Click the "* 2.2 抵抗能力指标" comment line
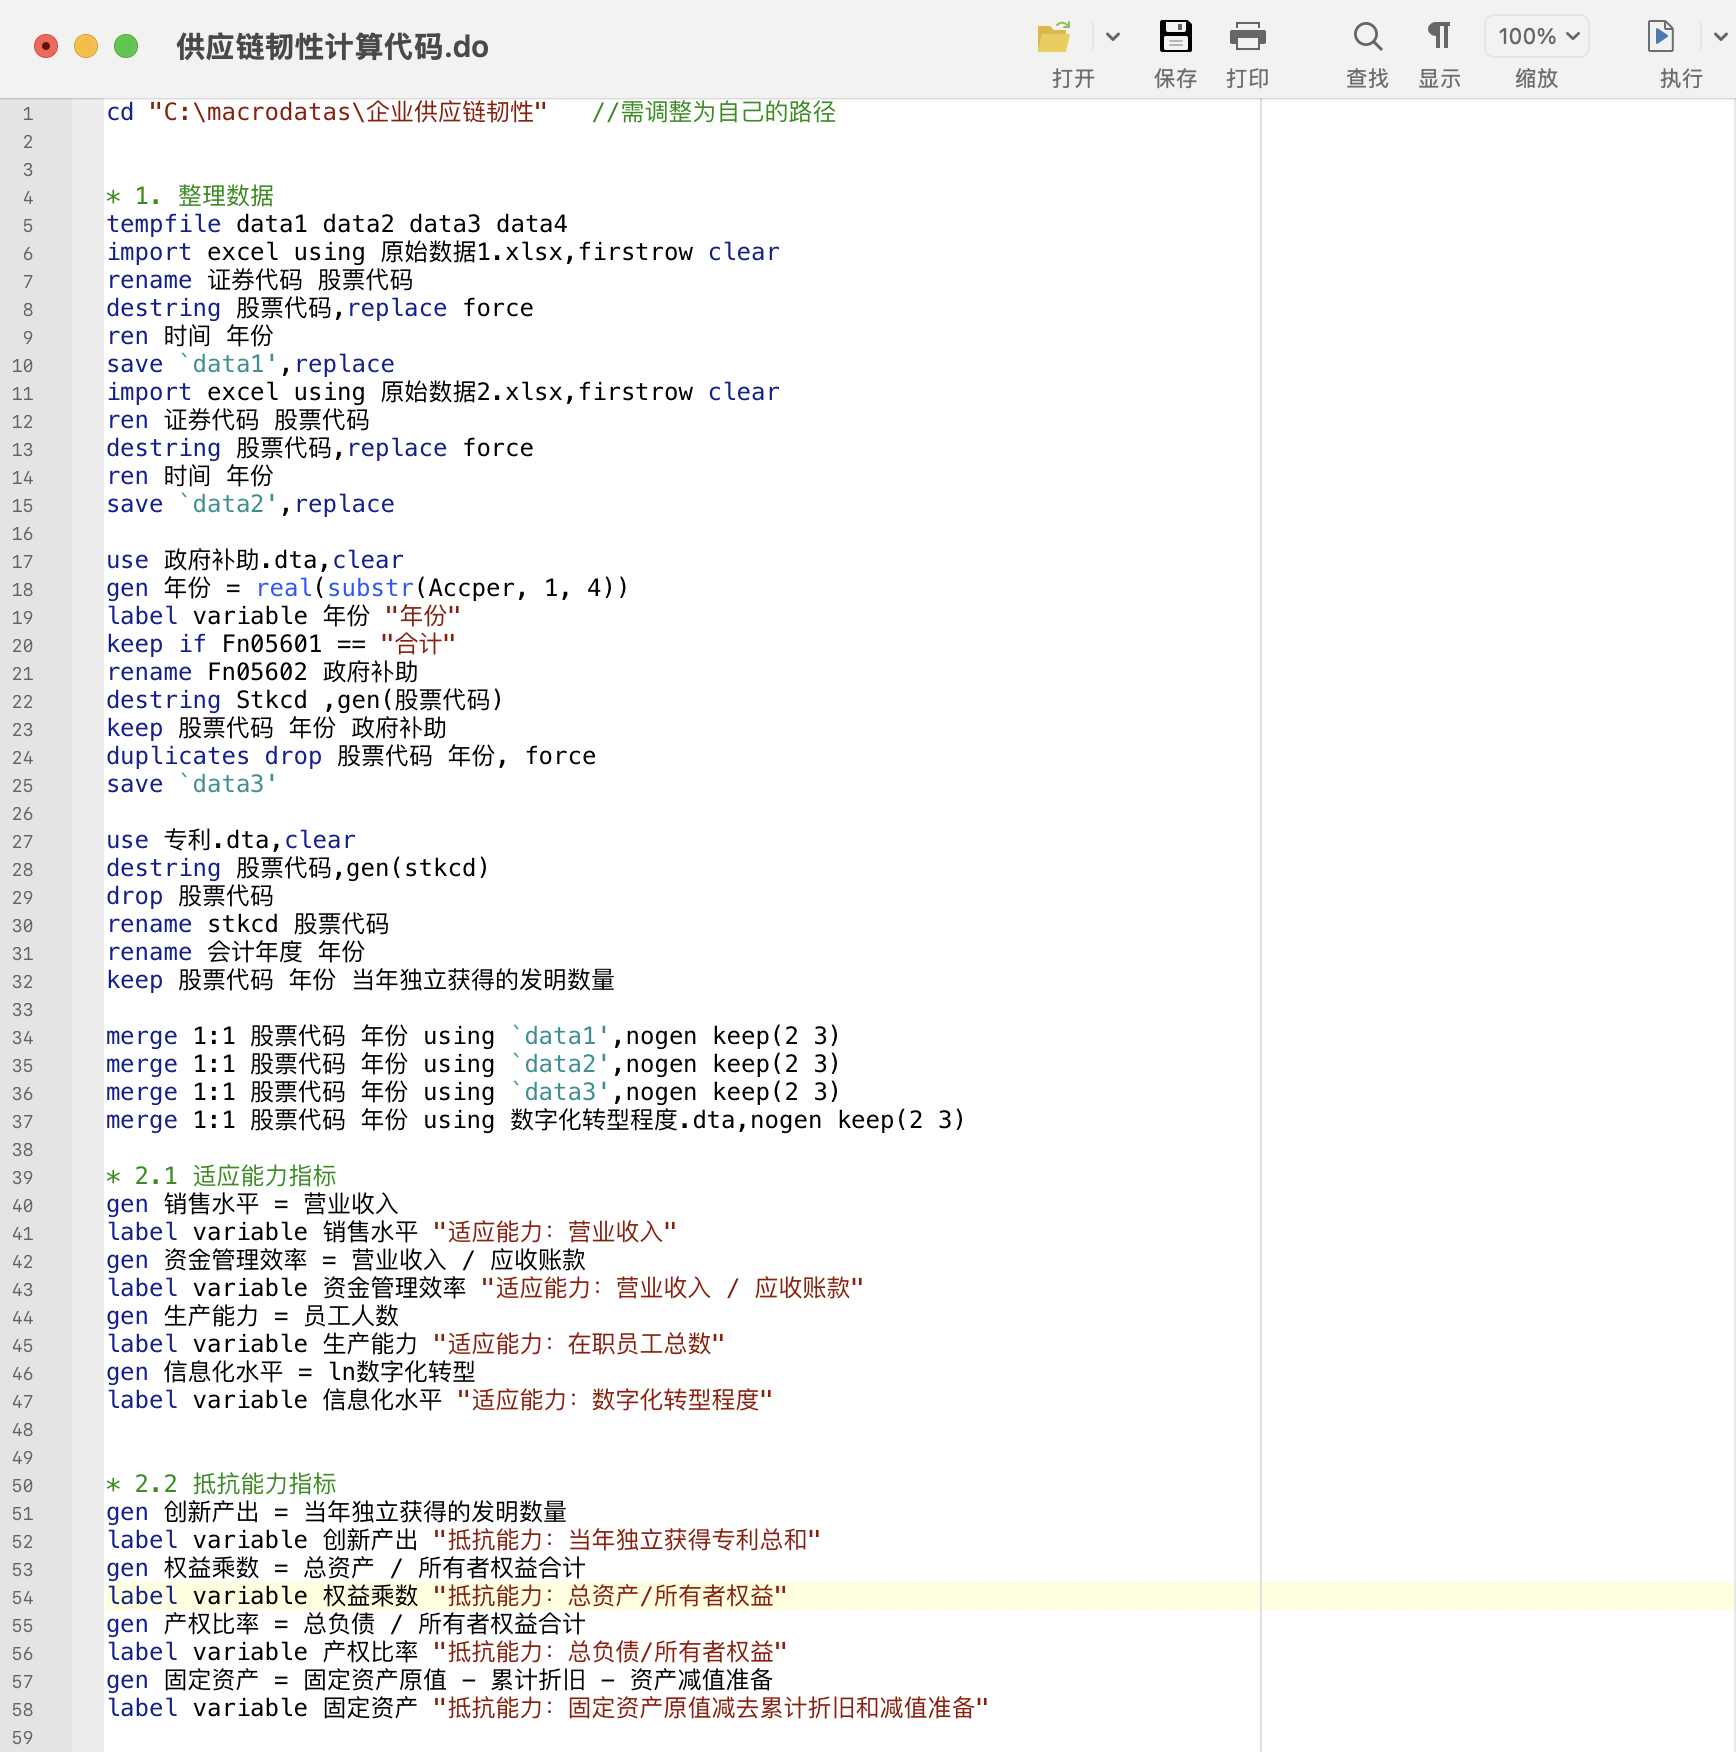 click(221, 1484)
